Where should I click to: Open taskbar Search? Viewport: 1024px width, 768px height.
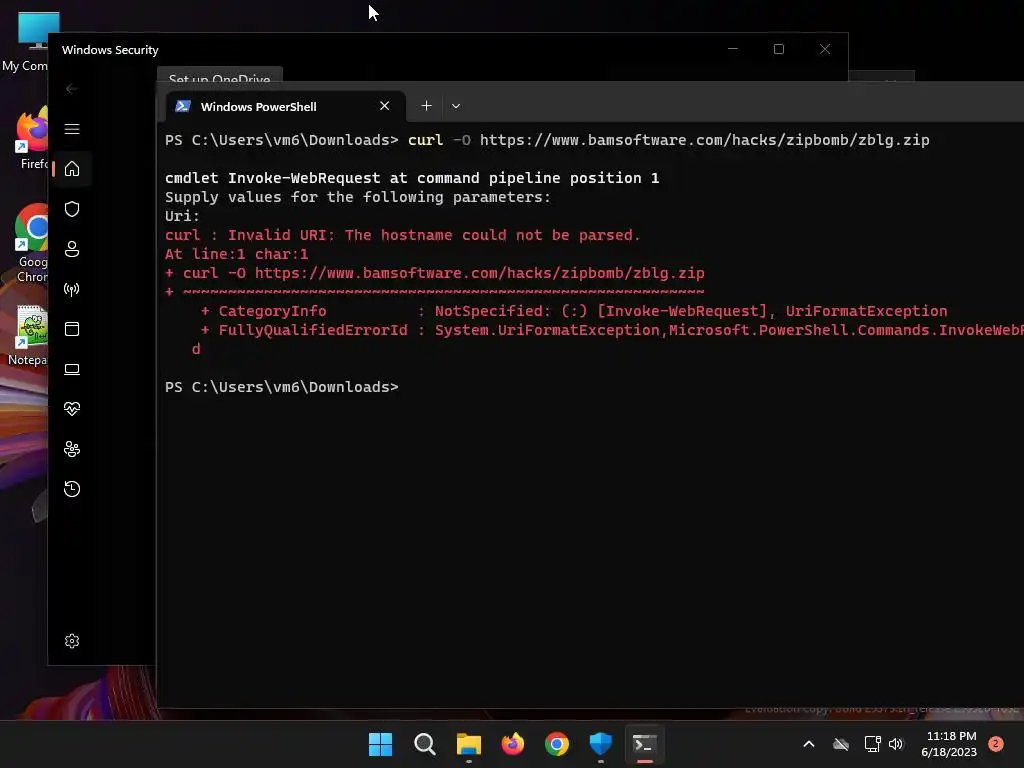424,744
